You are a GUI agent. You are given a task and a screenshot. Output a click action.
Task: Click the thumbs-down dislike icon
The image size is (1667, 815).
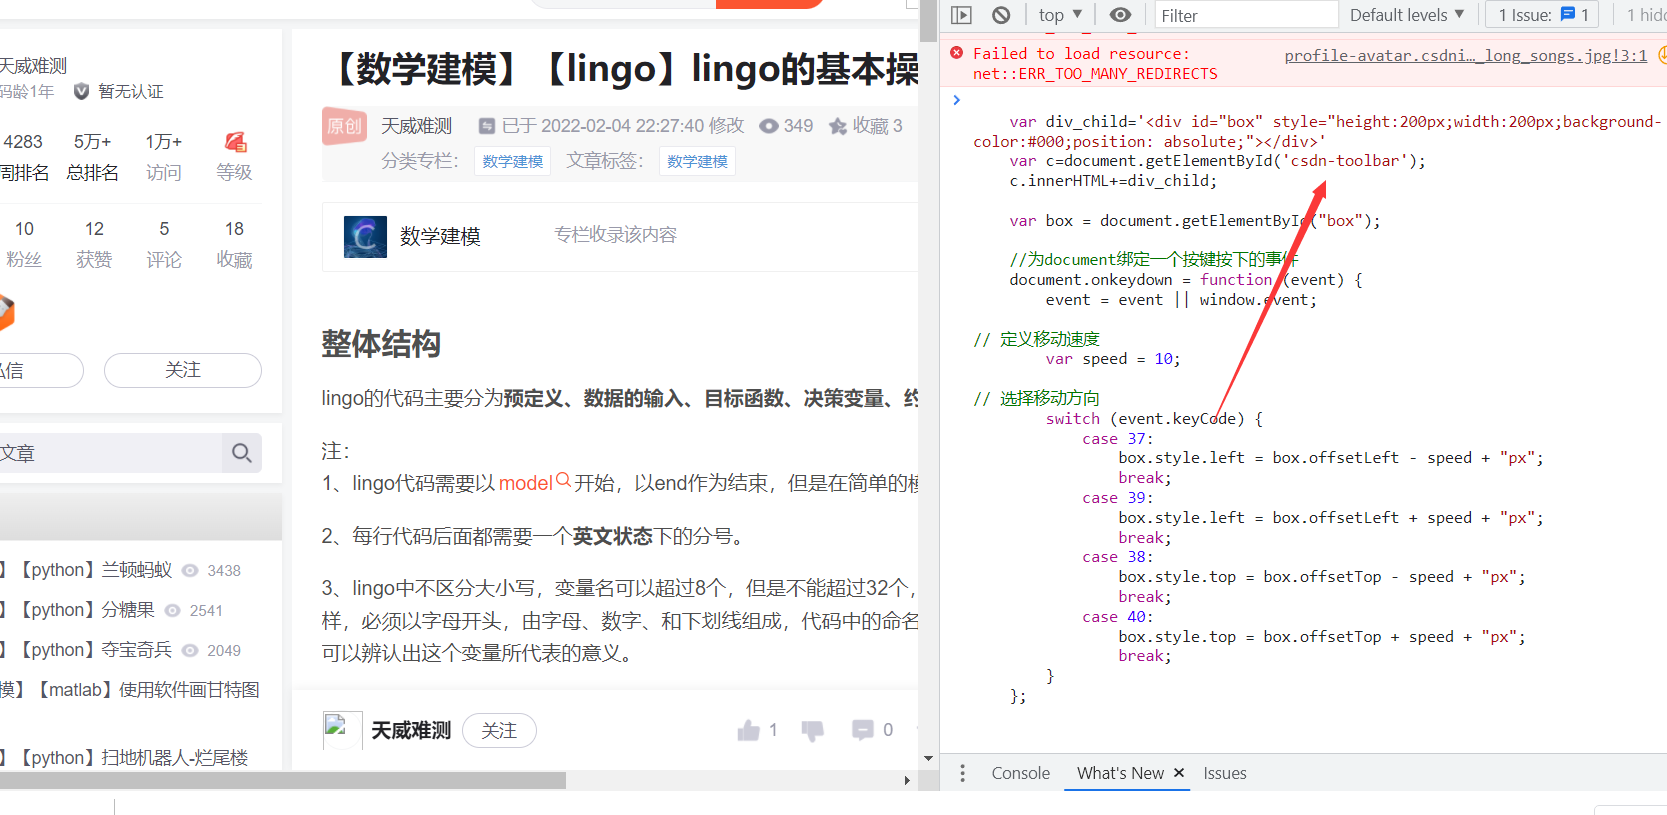(x=813, y=731)
